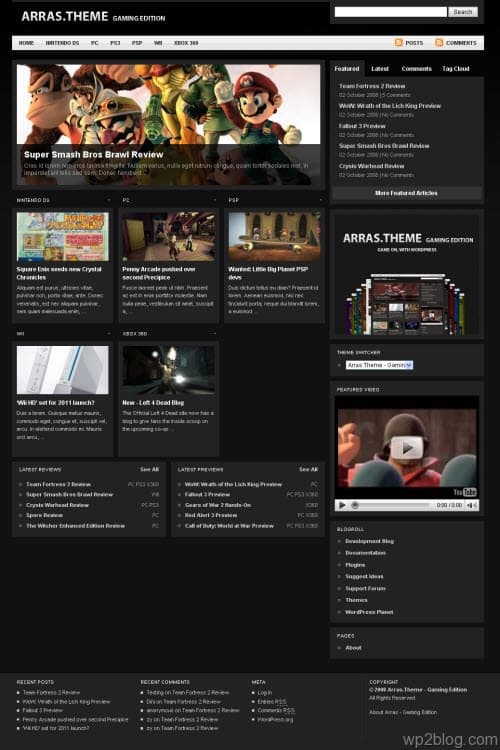Open the PSP menu item
This screenshot has height=750, width=500.
tap(137, 43)
